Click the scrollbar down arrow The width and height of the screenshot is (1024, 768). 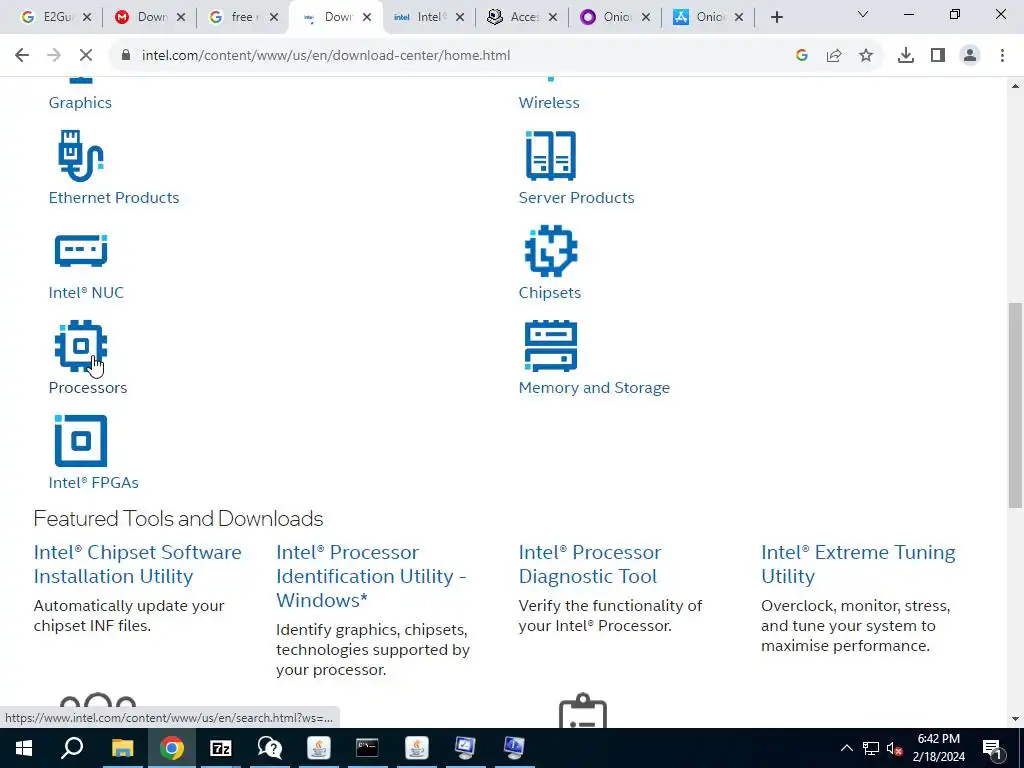1015,720
